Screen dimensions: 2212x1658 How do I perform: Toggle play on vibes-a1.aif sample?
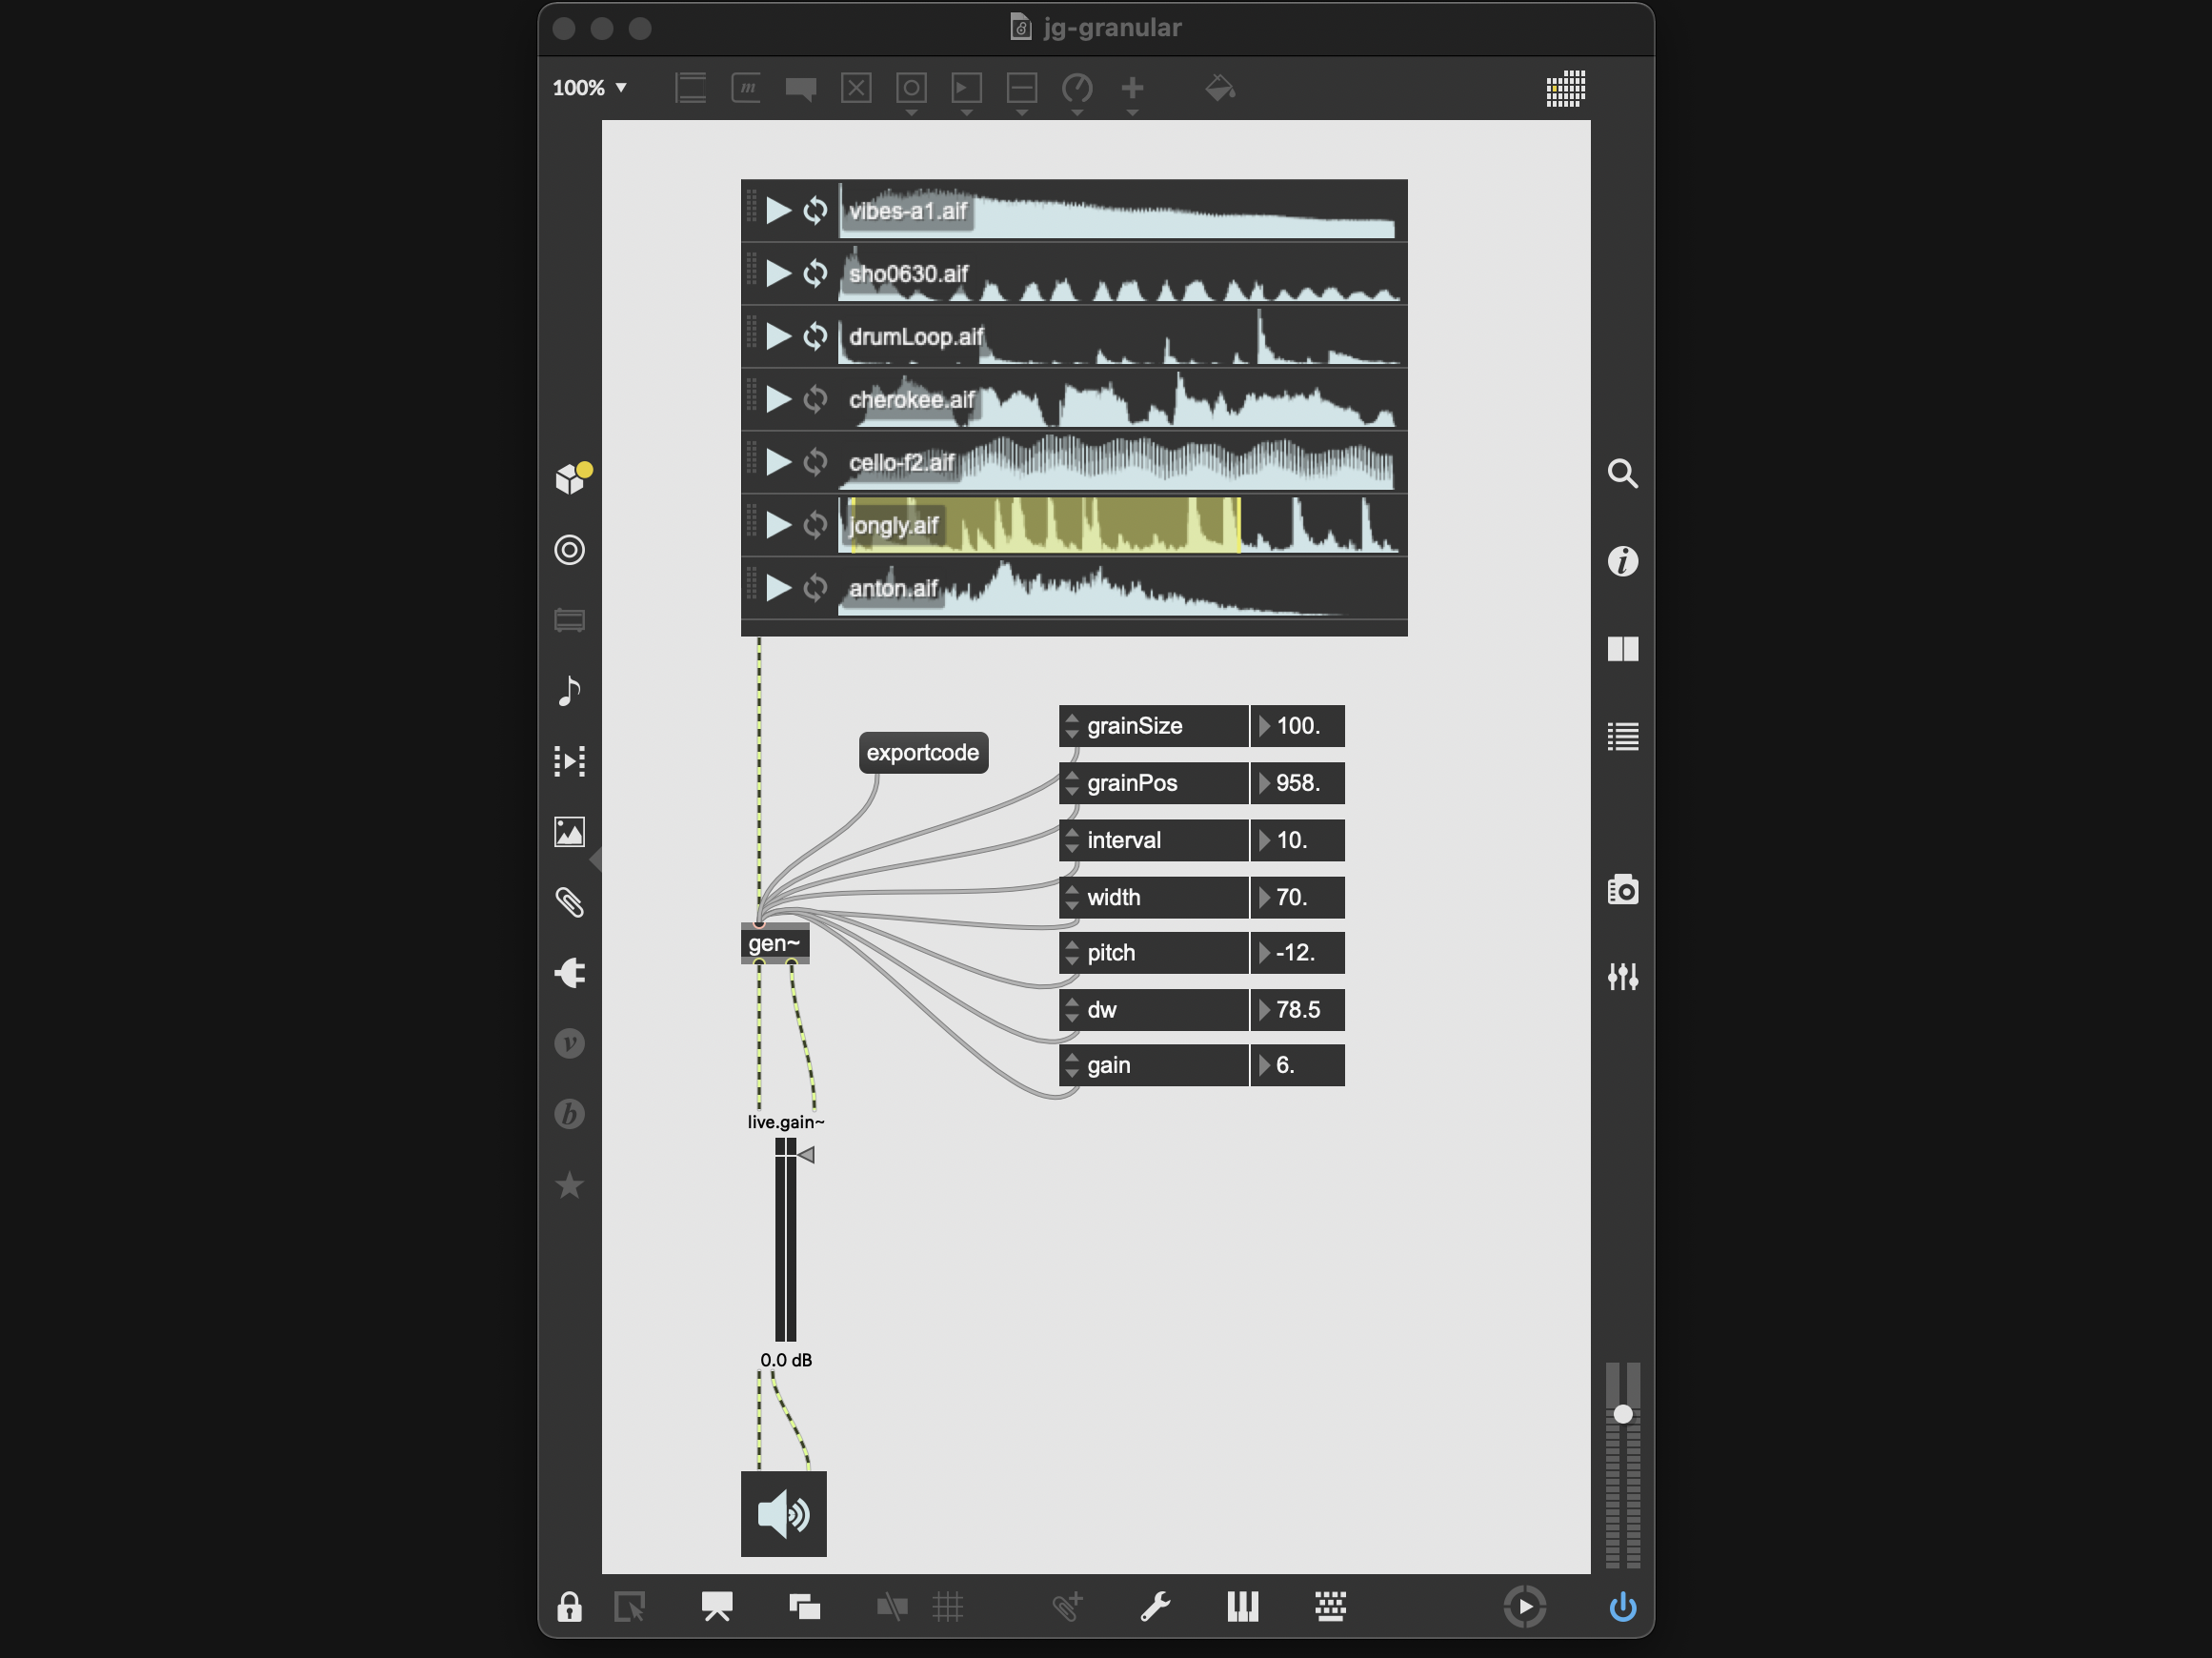click(x=778, y=211)
